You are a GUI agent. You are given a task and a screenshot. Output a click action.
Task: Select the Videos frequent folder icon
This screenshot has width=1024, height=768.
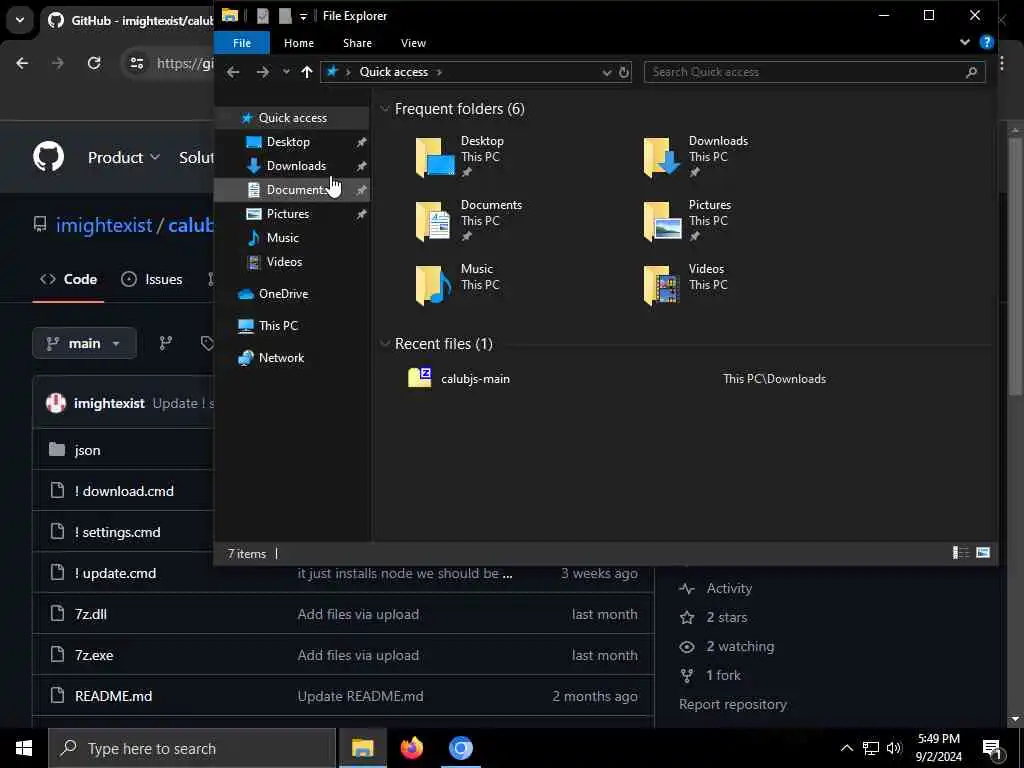[x=661, y=285]
